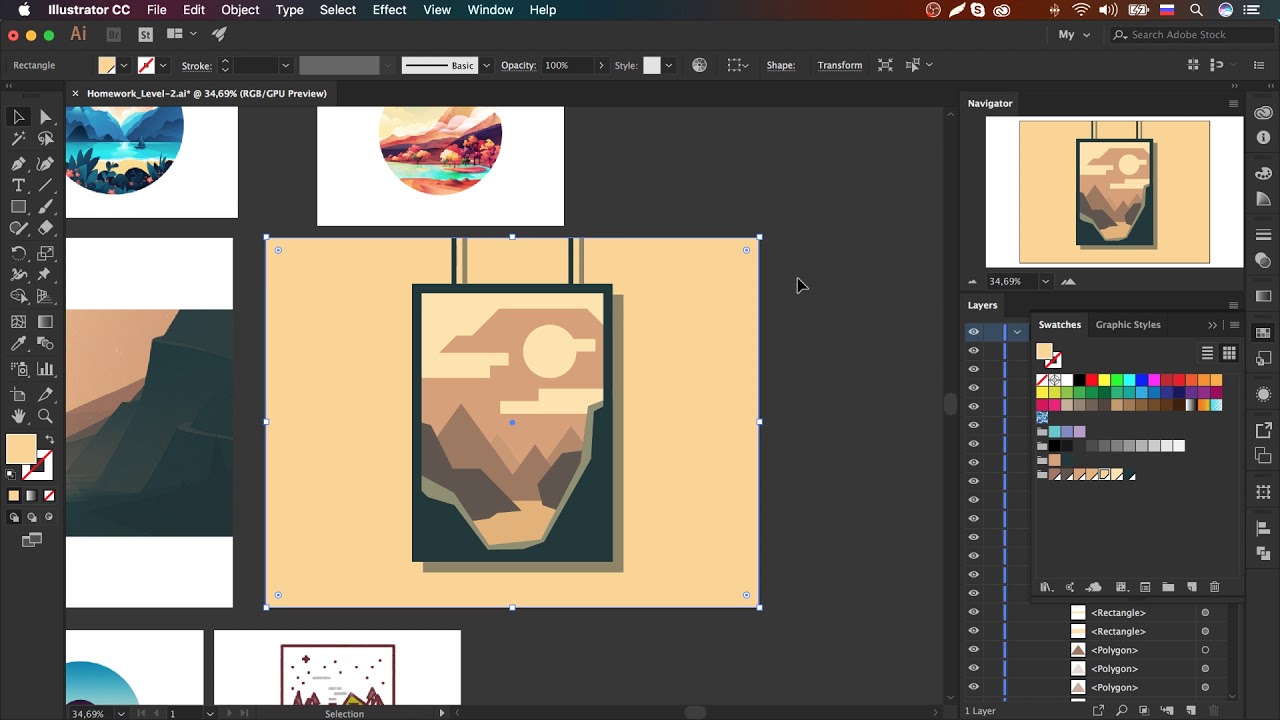Expand or collapse the top layer chevron
The height and width of the screenshot is (720, 1280).
[x=1017, y=332]
